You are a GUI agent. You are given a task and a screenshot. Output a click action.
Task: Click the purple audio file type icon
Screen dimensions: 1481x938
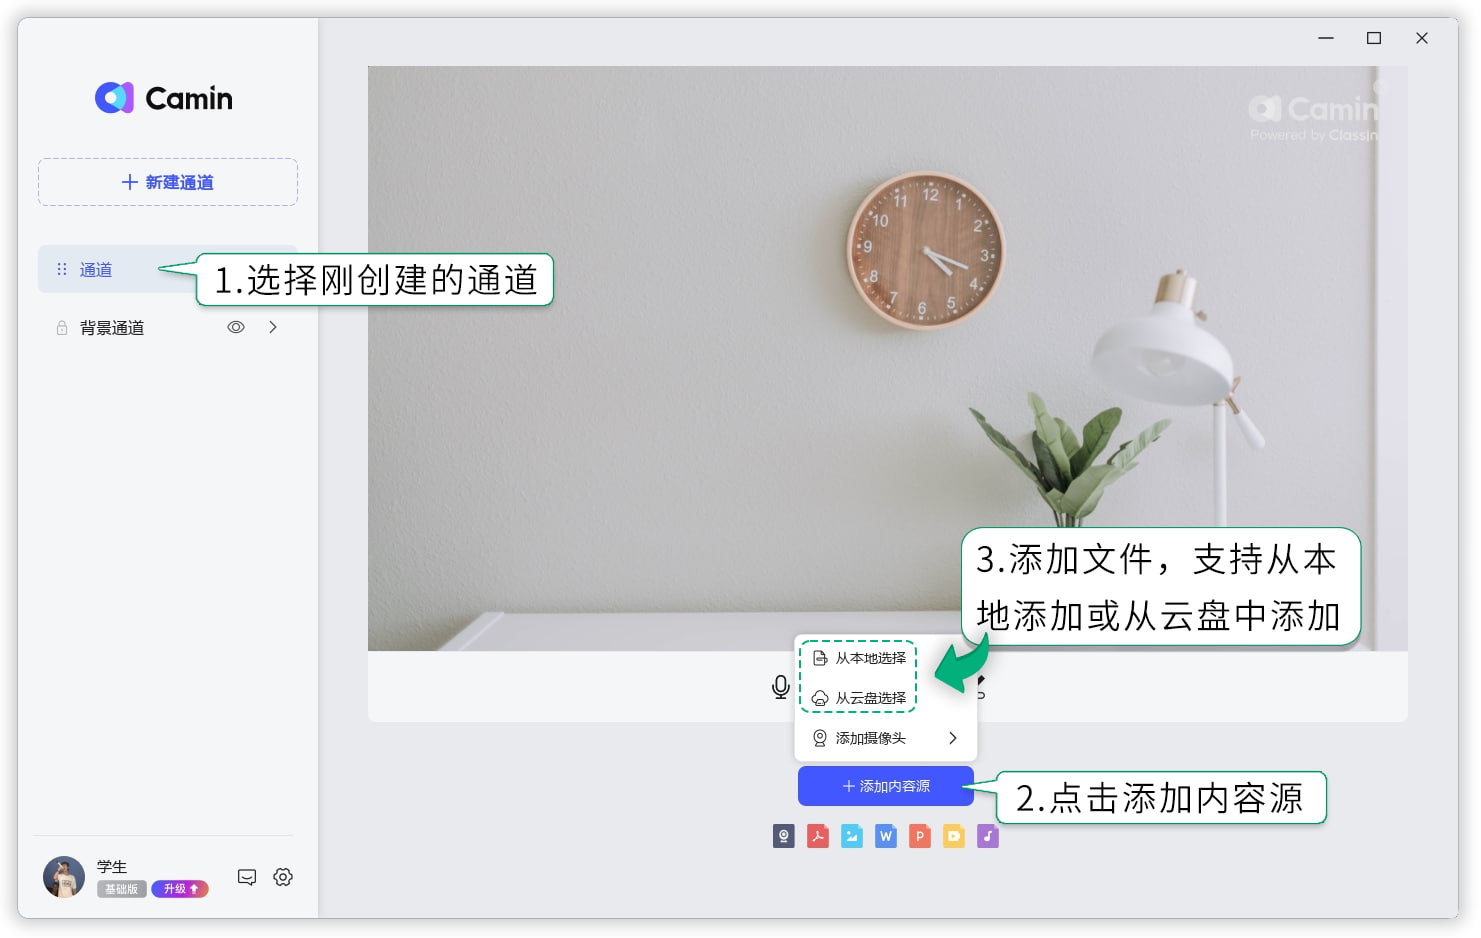(x=988, y=836)
